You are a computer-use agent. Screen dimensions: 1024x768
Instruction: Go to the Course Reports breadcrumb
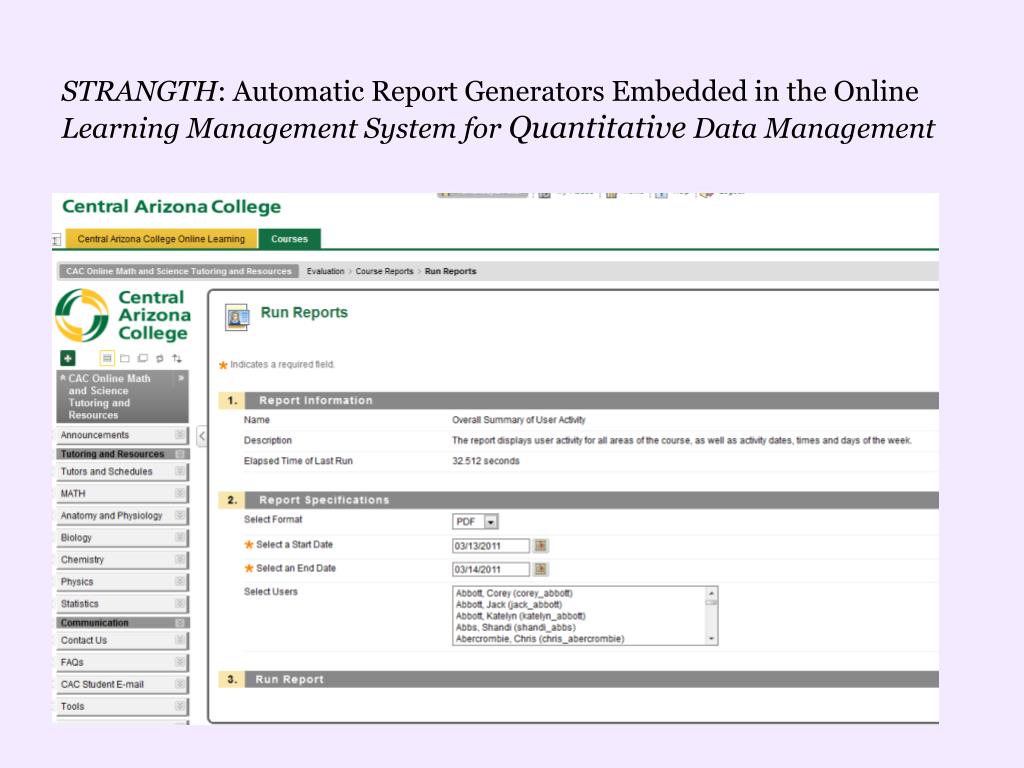pos(385,271)
